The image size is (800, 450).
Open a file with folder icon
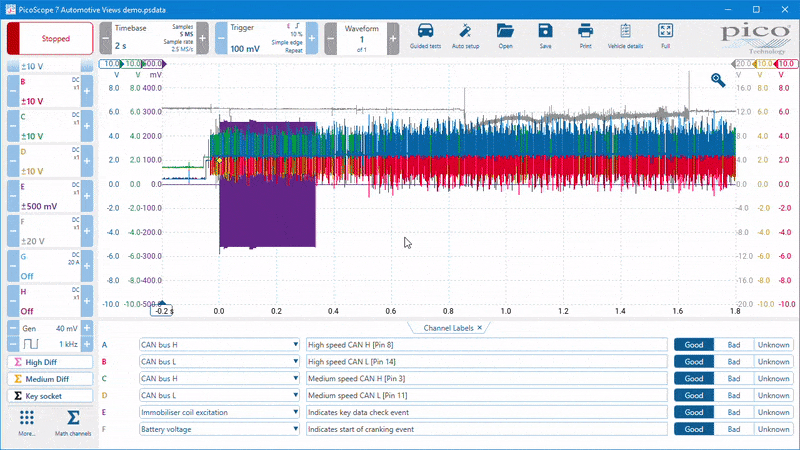pos(505,37)
